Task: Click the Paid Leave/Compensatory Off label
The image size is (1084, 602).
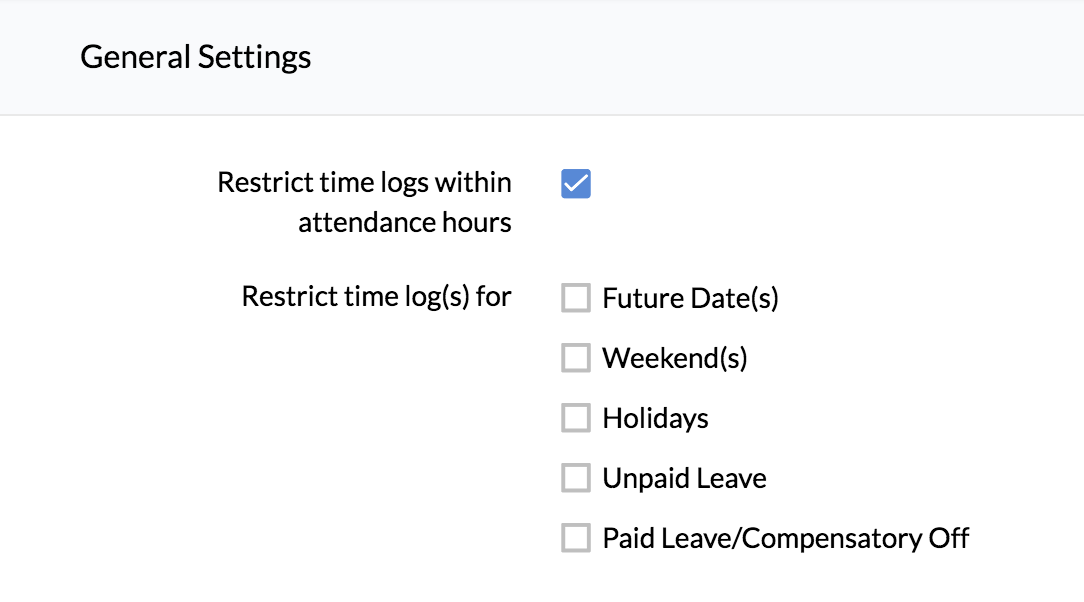Action: coord(785,537)
